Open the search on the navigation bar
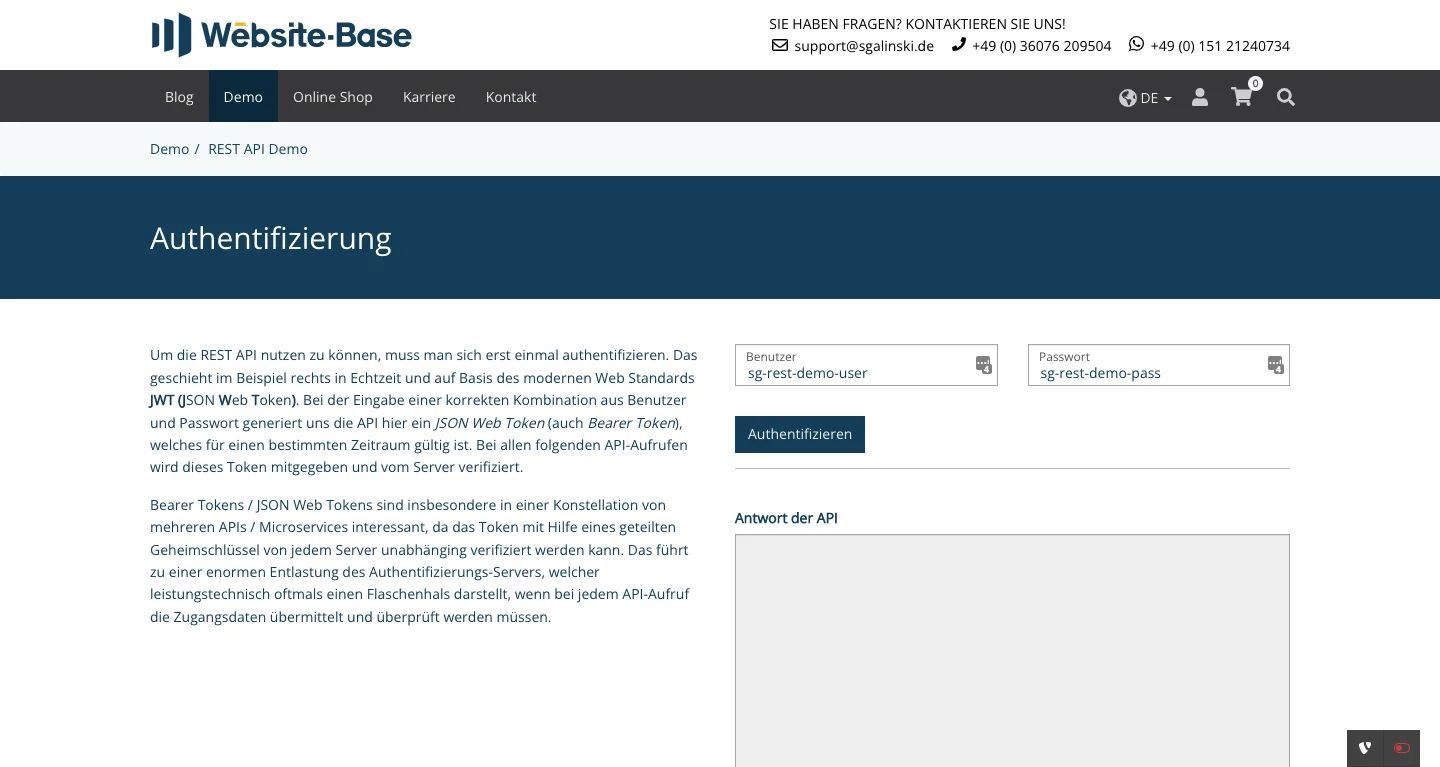This screenshot has height=767, width=1440. click(1286, 97)
